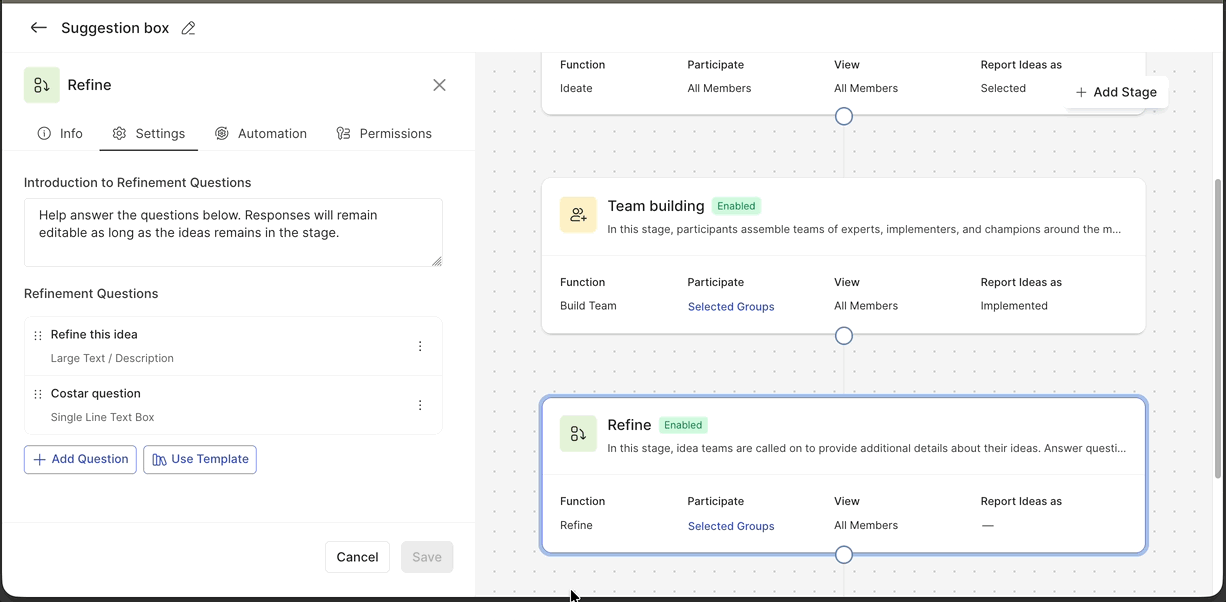Click the Use Template button

click(200, 459)
